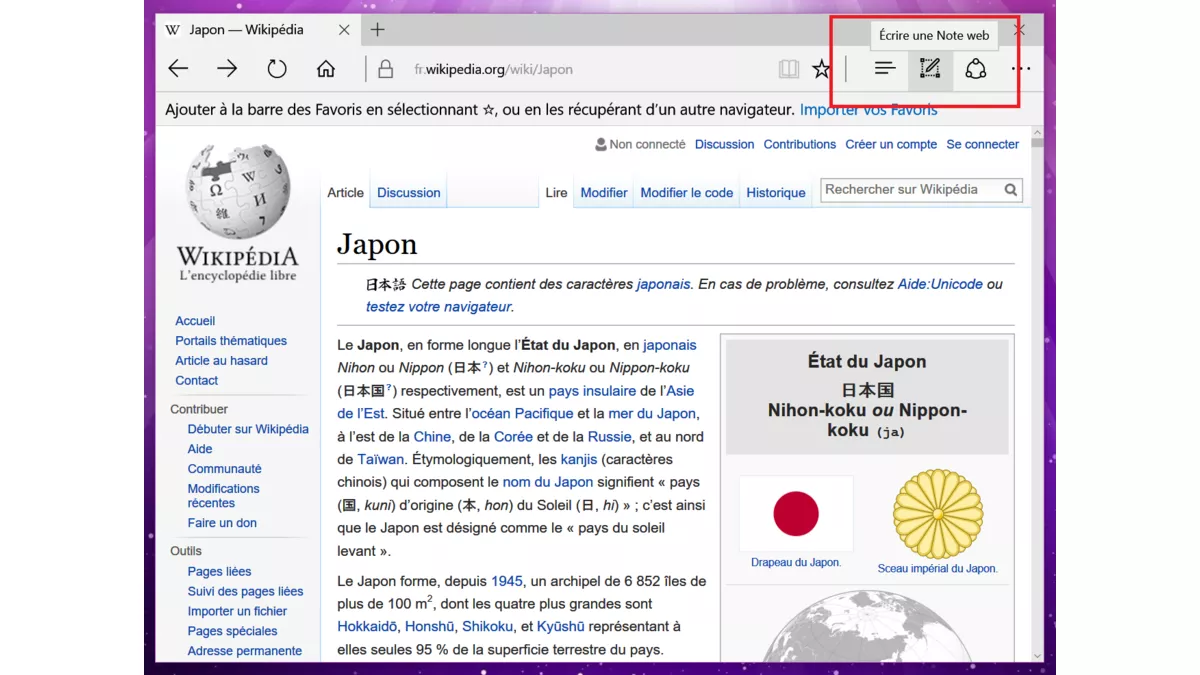The image size is (1200, 675).
Task: Open Article au hasard
Action: click(x=221, y=361)
